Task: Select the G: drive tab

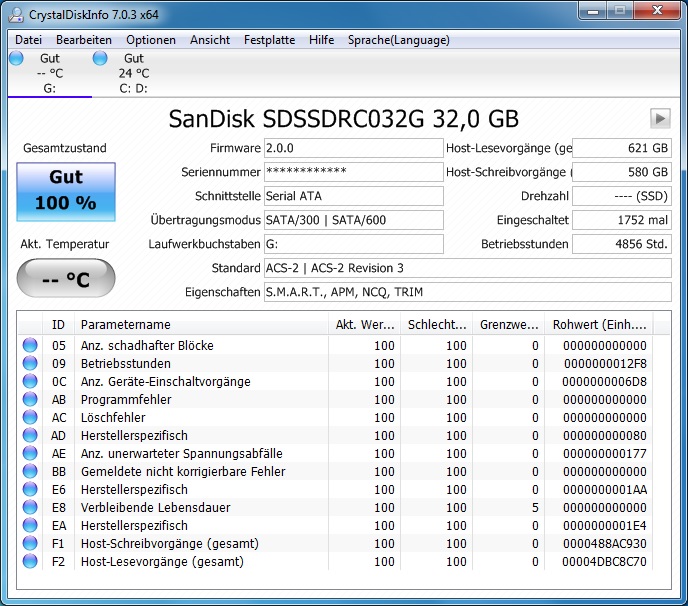Action: pos(50,73)
